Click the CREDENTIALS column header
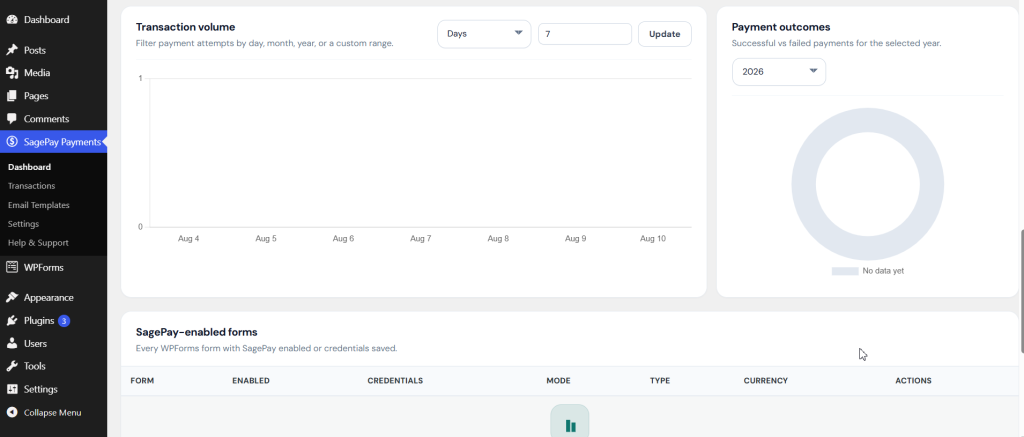Viewport: 1024px width, 437px height. click(x=395, y=381)
